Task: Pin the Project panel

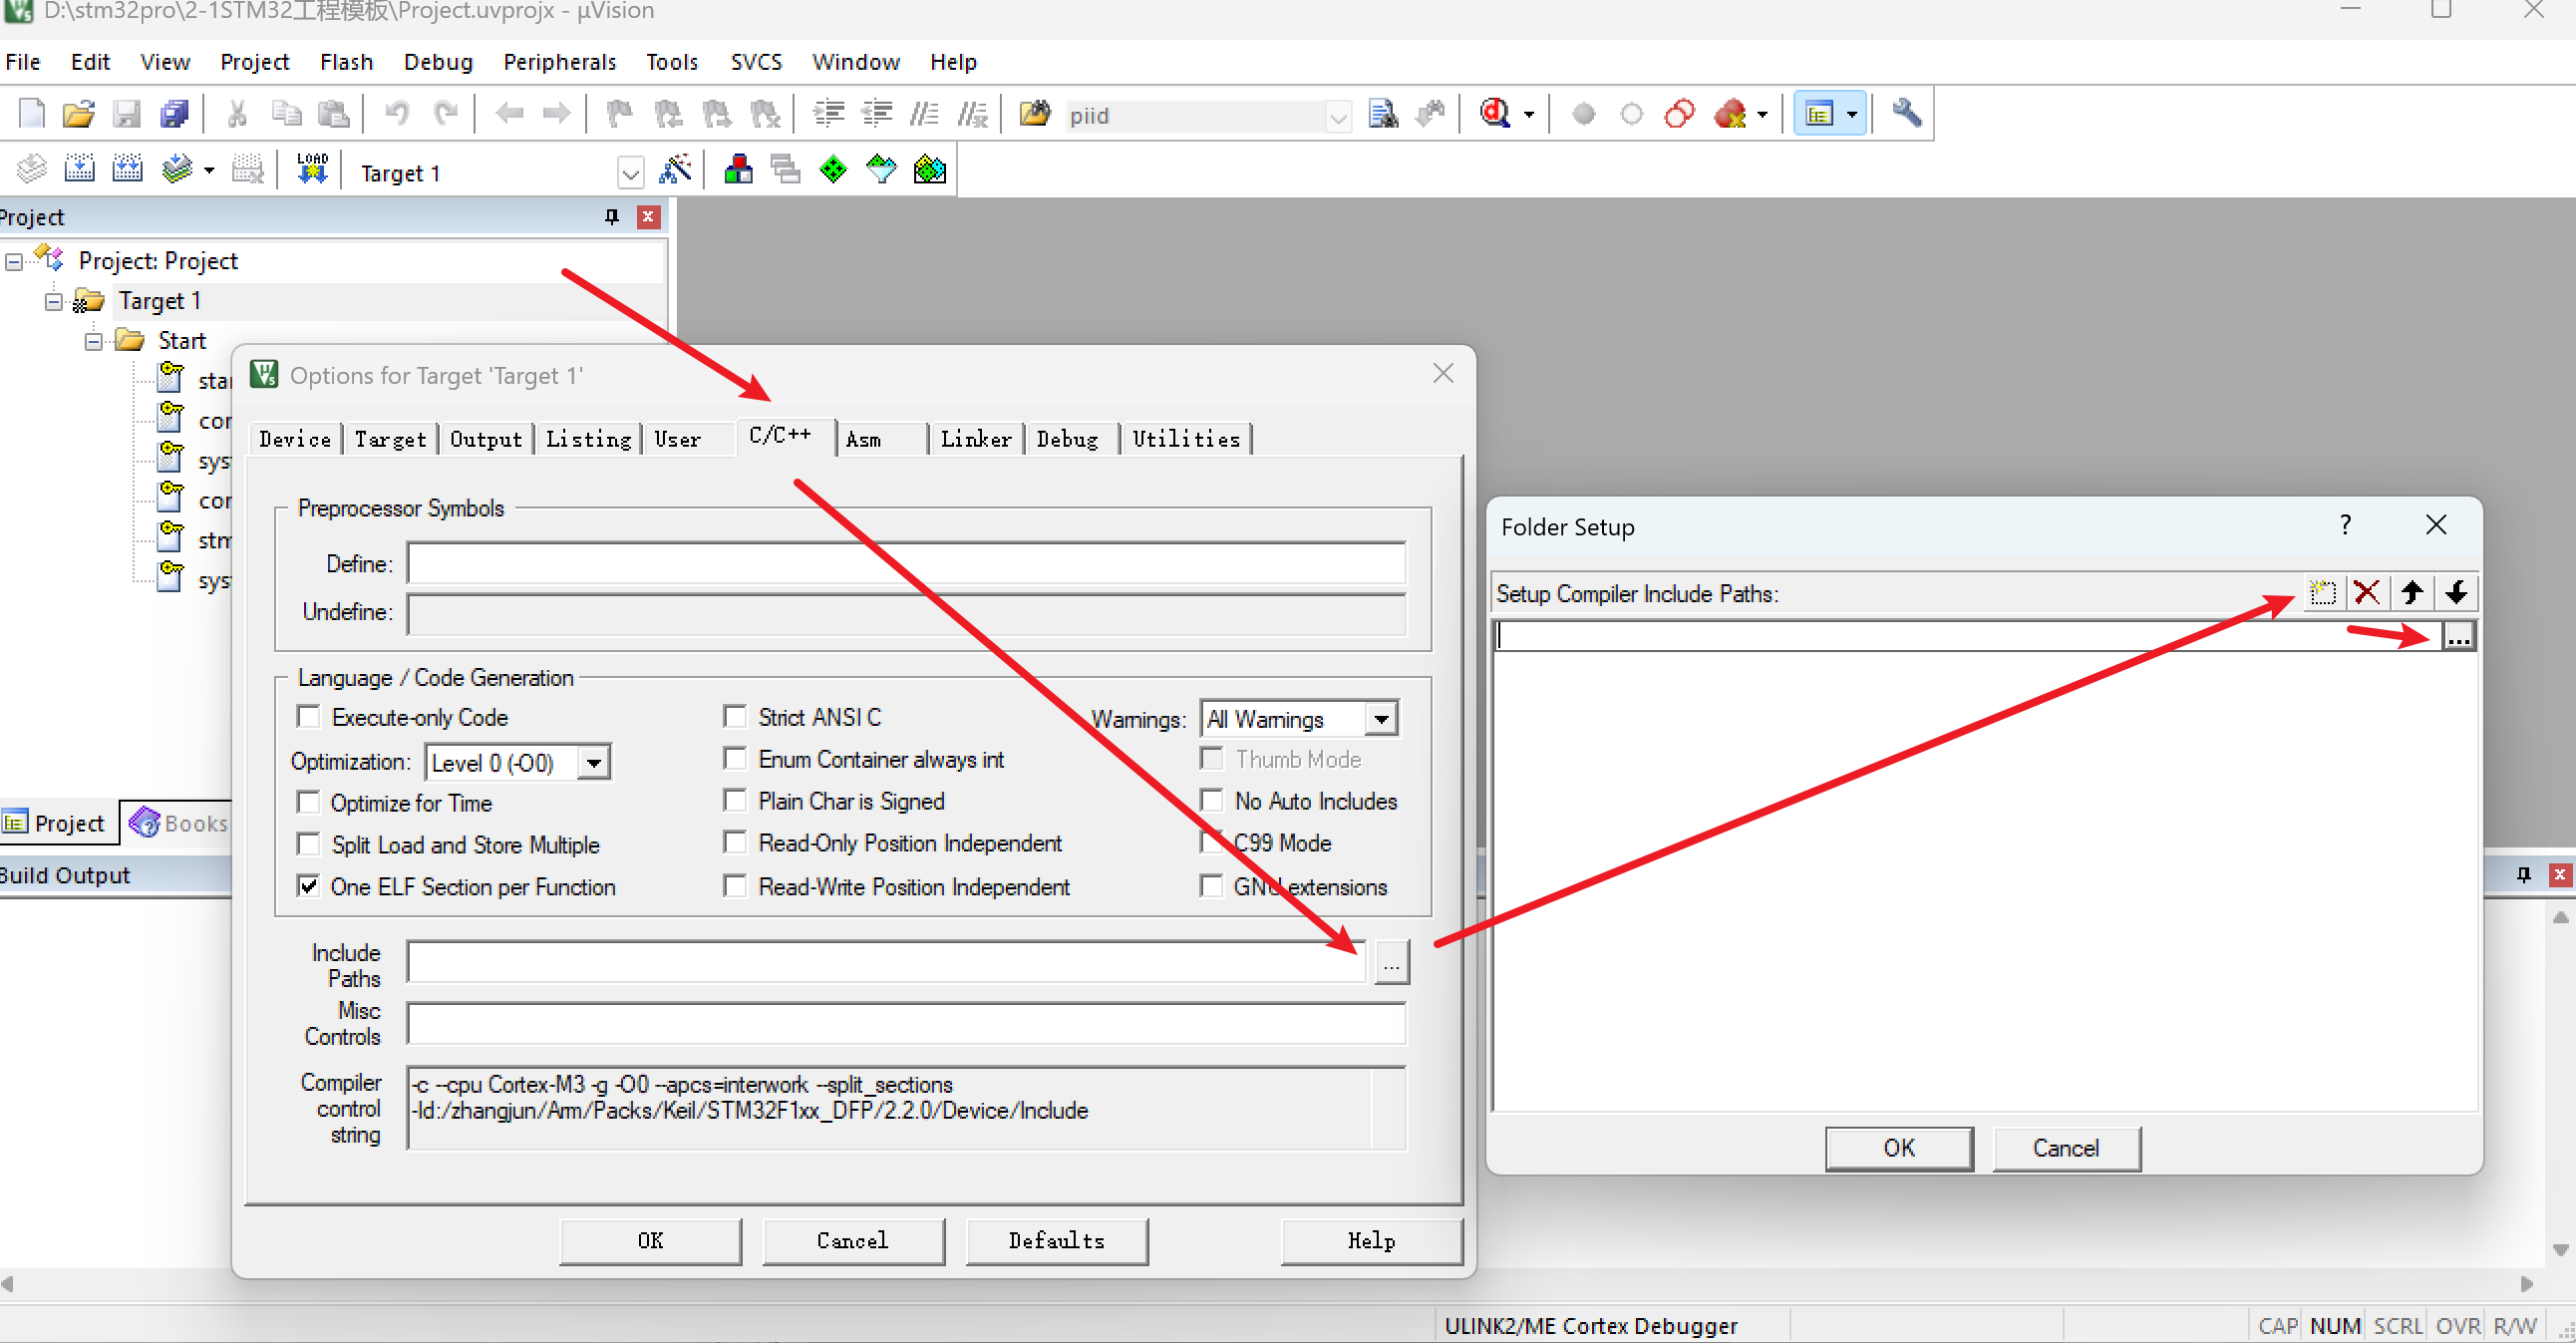Action: [612, 217]
